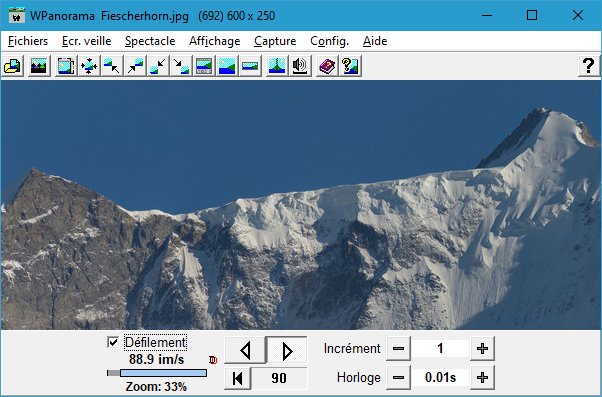
Task: Move window to top-right corner icon
Action: coord(135,66)
